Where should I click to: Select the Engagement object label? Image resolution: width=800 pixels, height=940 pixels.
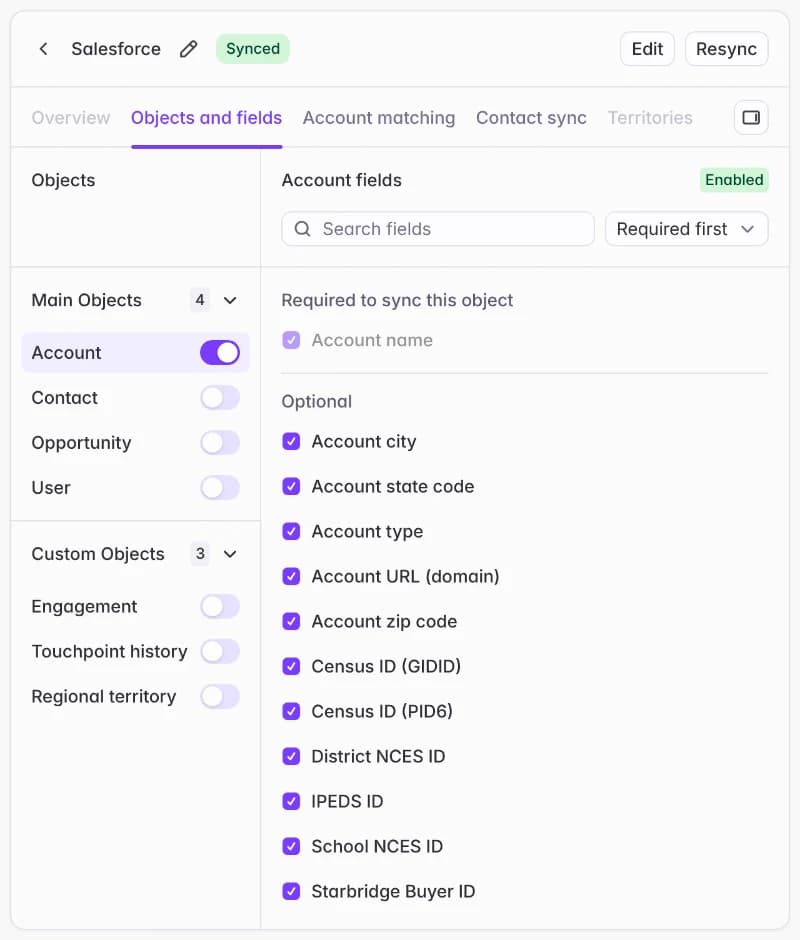[x=84, y=607]
